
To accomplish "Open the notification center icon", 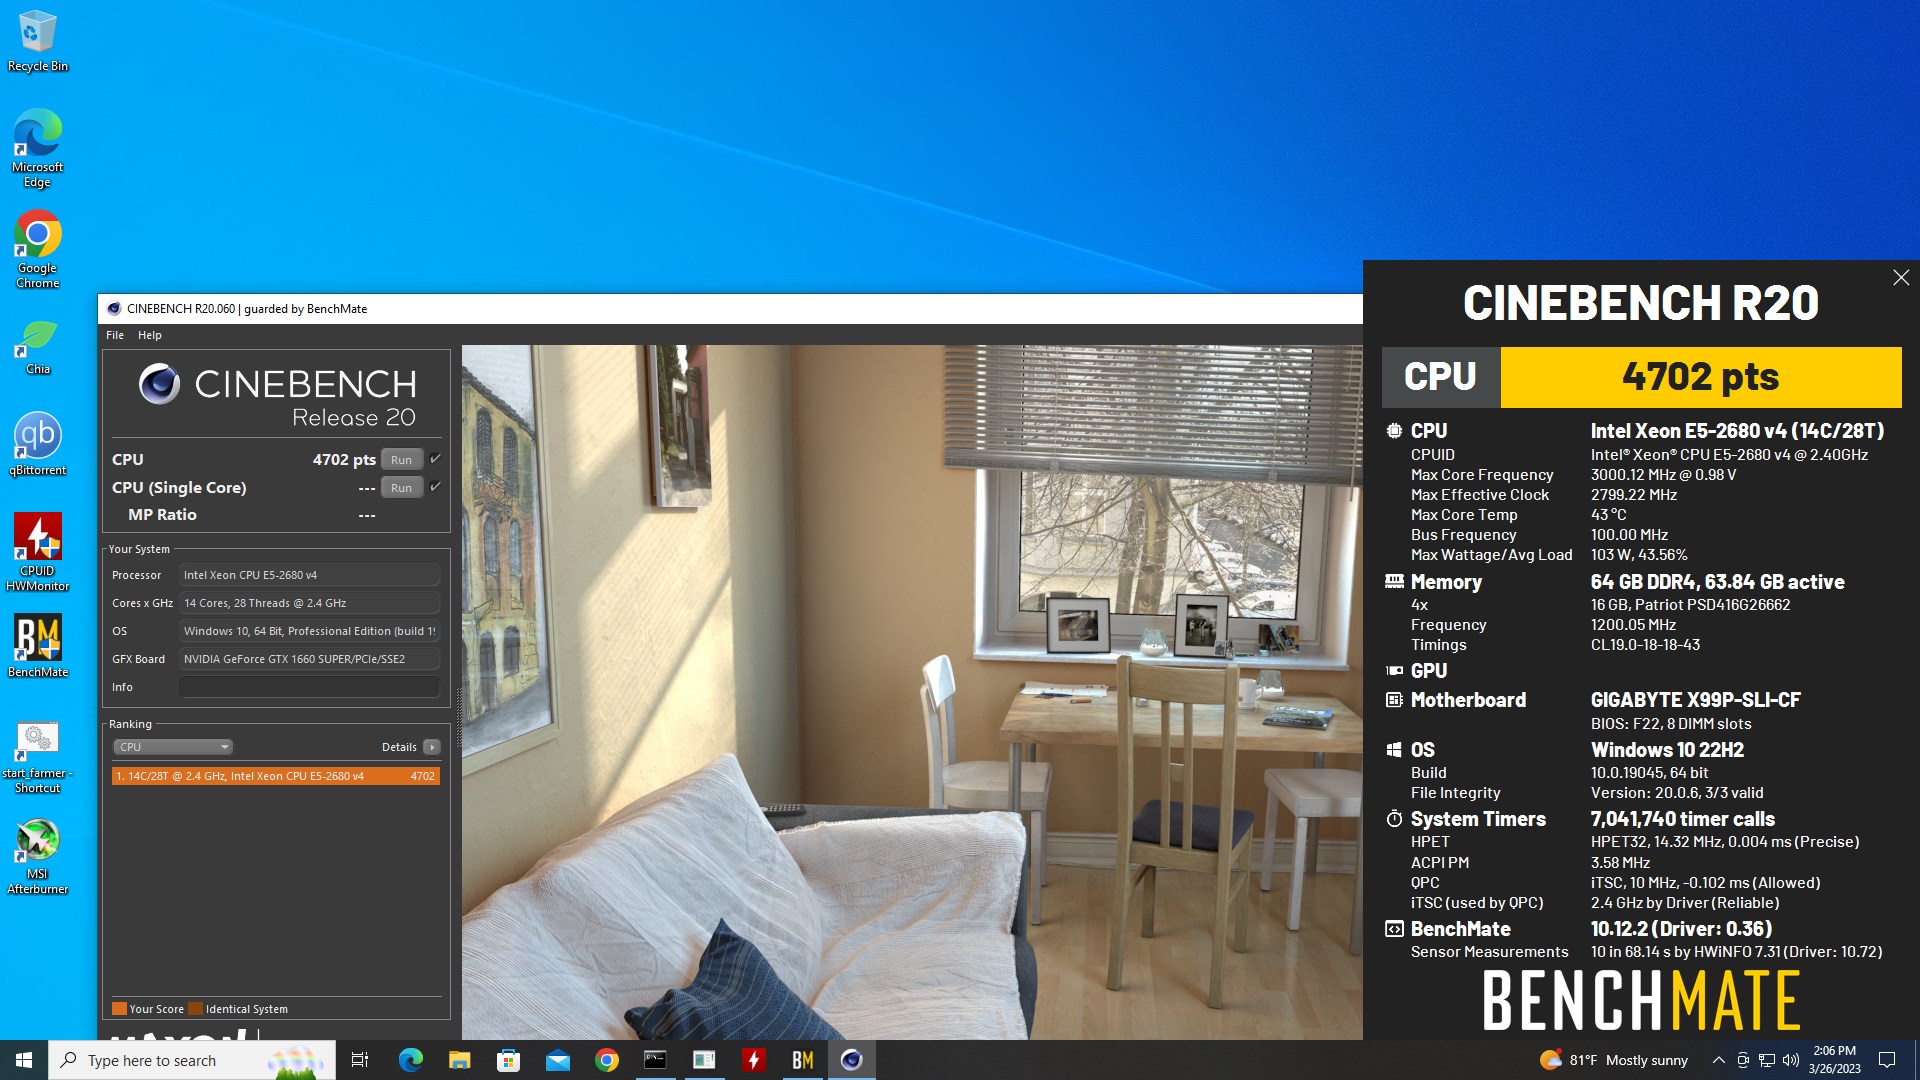I will [1887, 1060].
